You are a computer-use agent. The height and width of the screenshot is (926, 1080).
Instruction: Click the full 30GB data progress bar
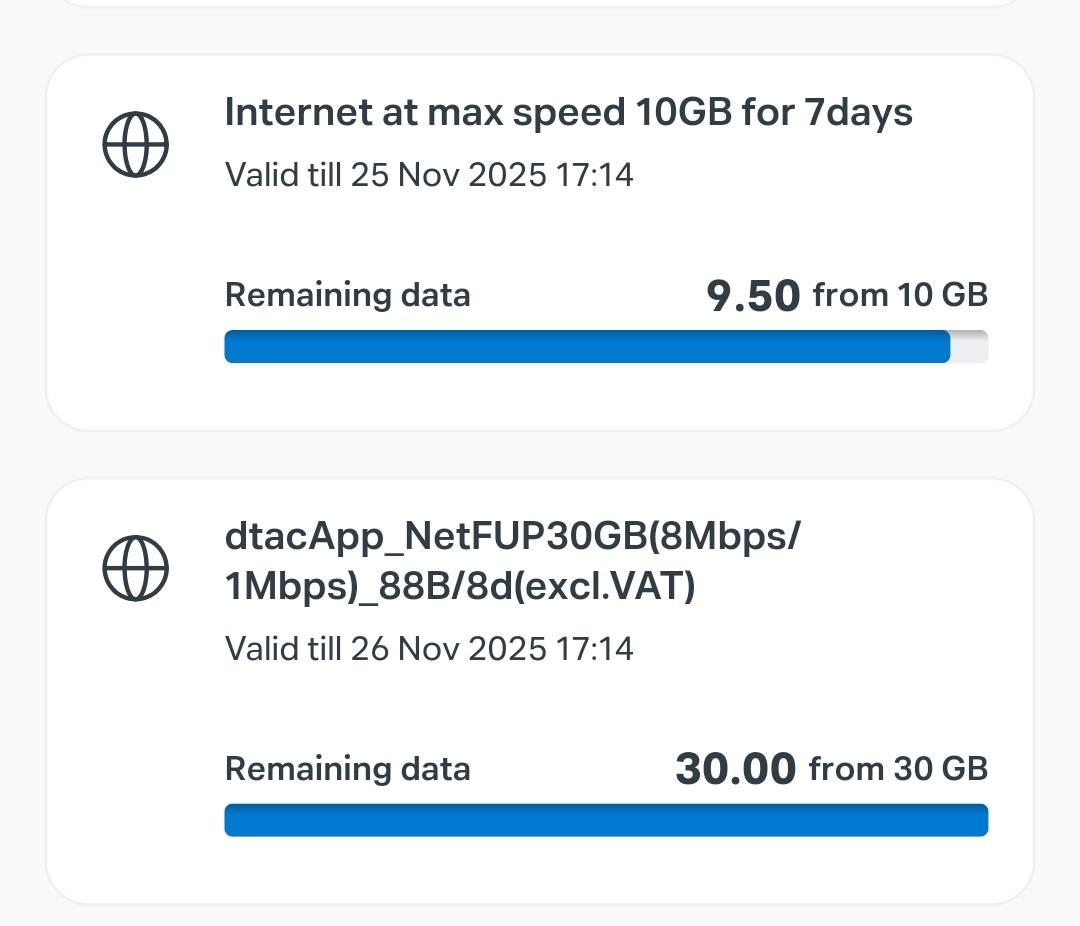coord(606,820)
